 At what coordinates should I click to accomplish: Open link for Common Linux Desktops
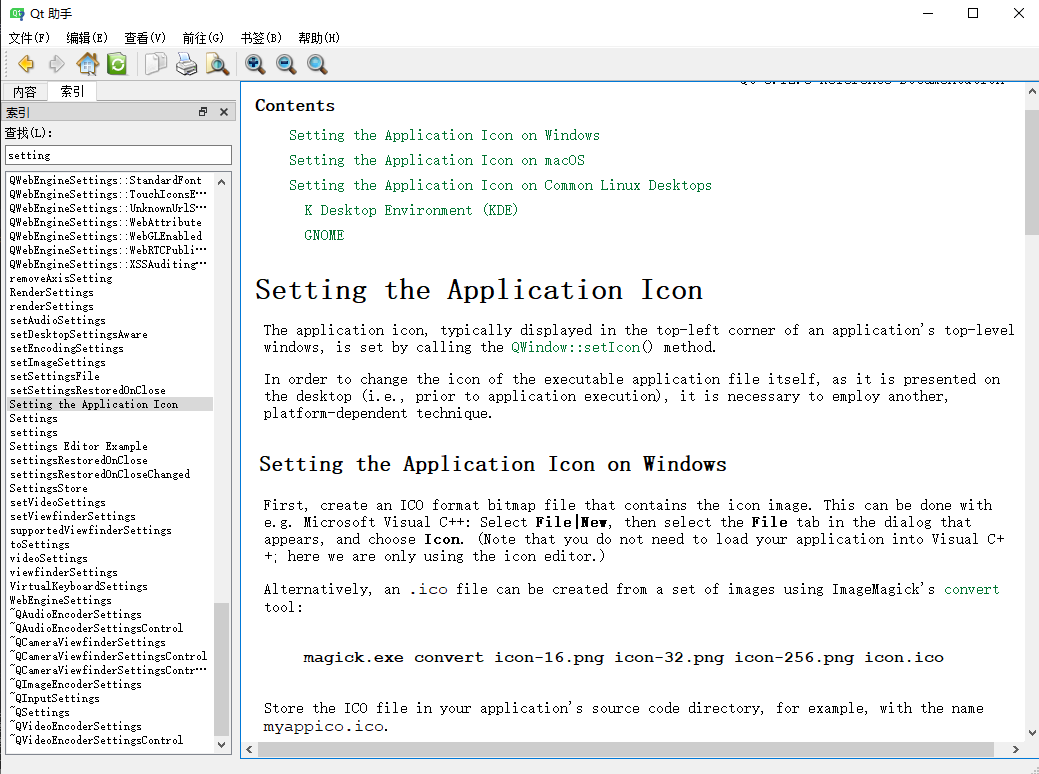pyautogui.click(x=500, y=186)
